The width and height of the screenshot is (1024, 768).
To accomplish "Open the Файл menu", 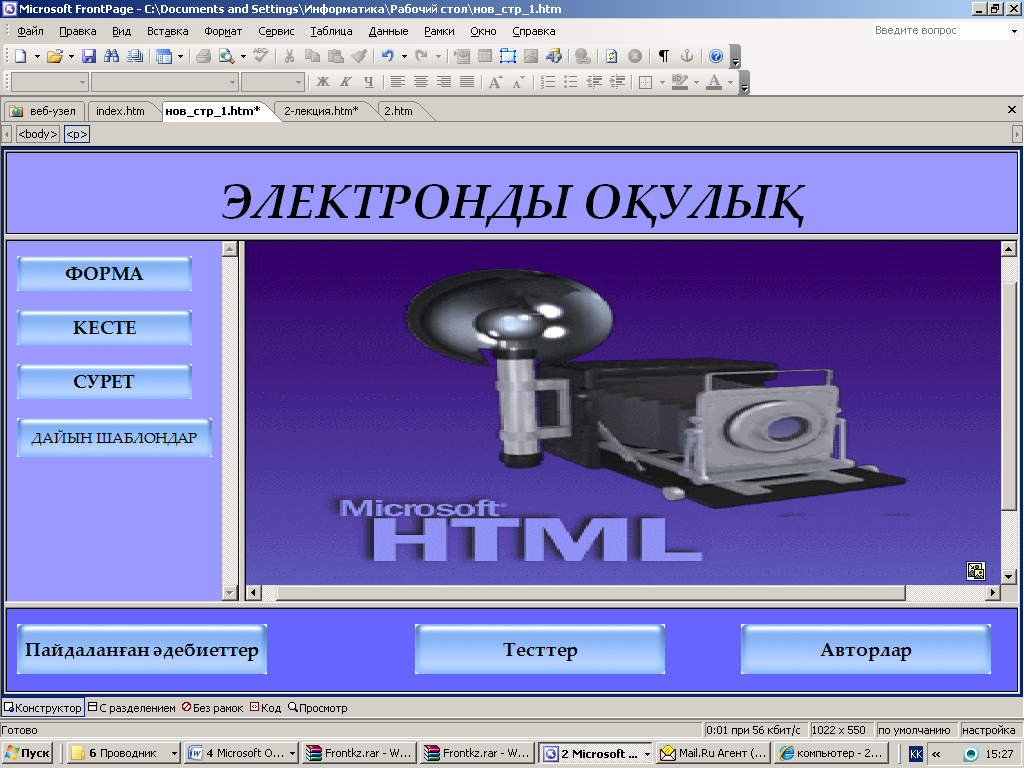I will [x=30, y=31].
